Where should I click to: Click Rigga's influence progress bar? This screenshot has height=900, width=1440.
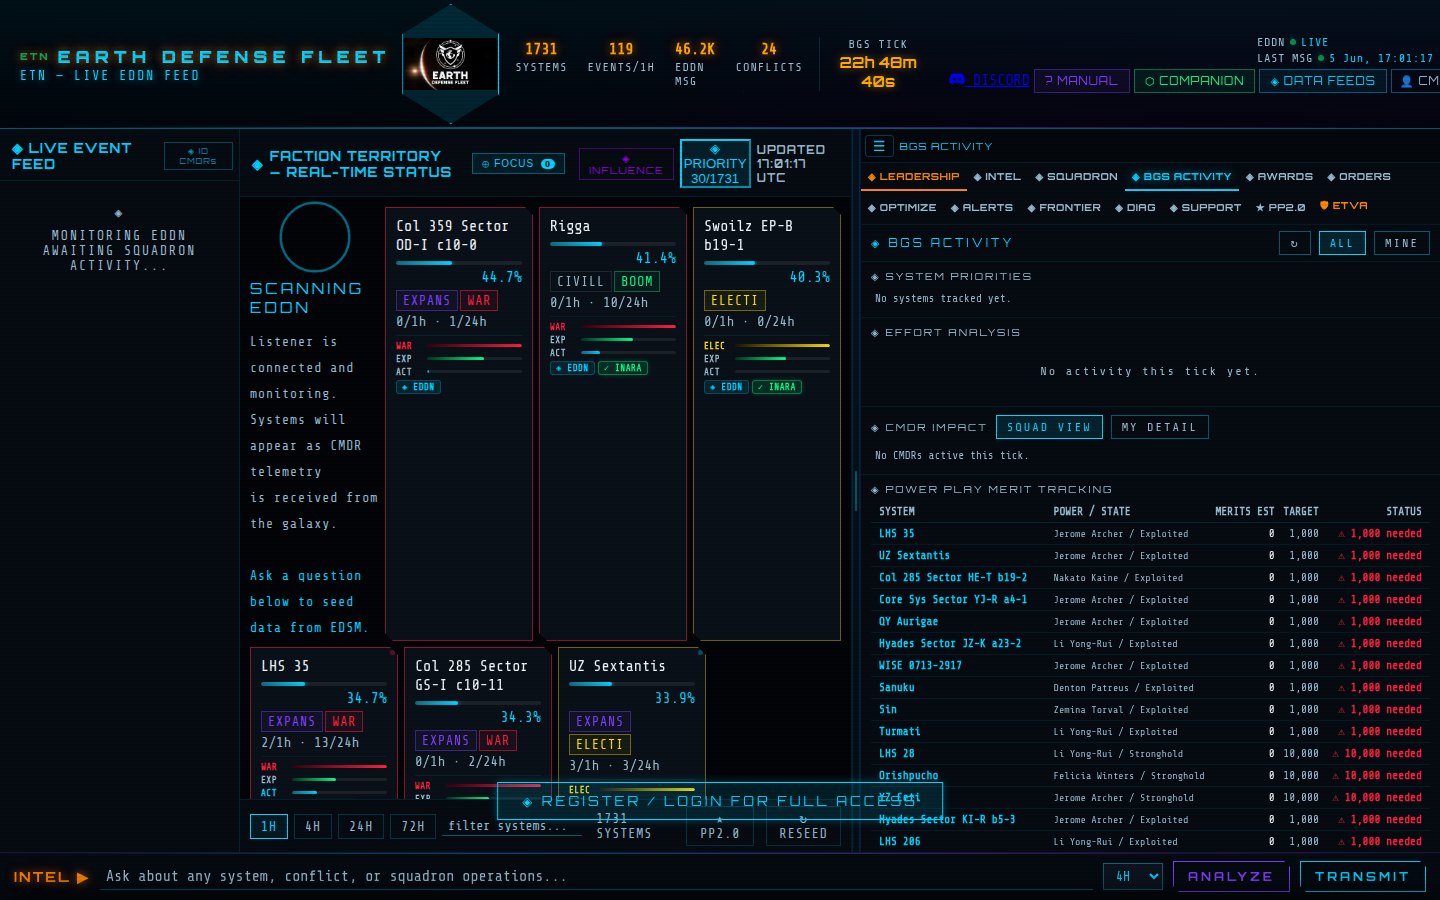click(x=613, y=244)
